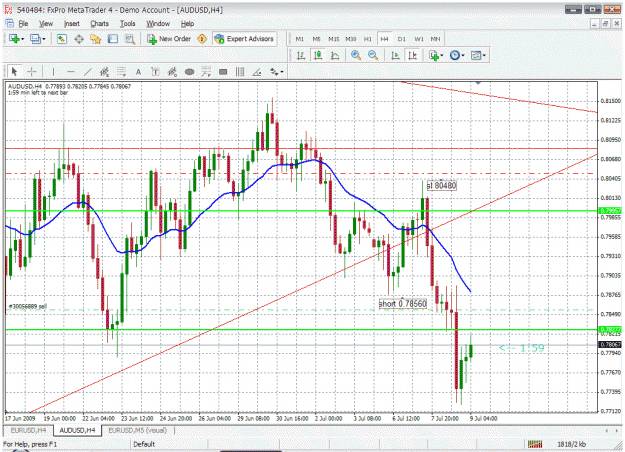Open the View menu
The height and width of the screenshot is (452, 625).
point(46,24)
